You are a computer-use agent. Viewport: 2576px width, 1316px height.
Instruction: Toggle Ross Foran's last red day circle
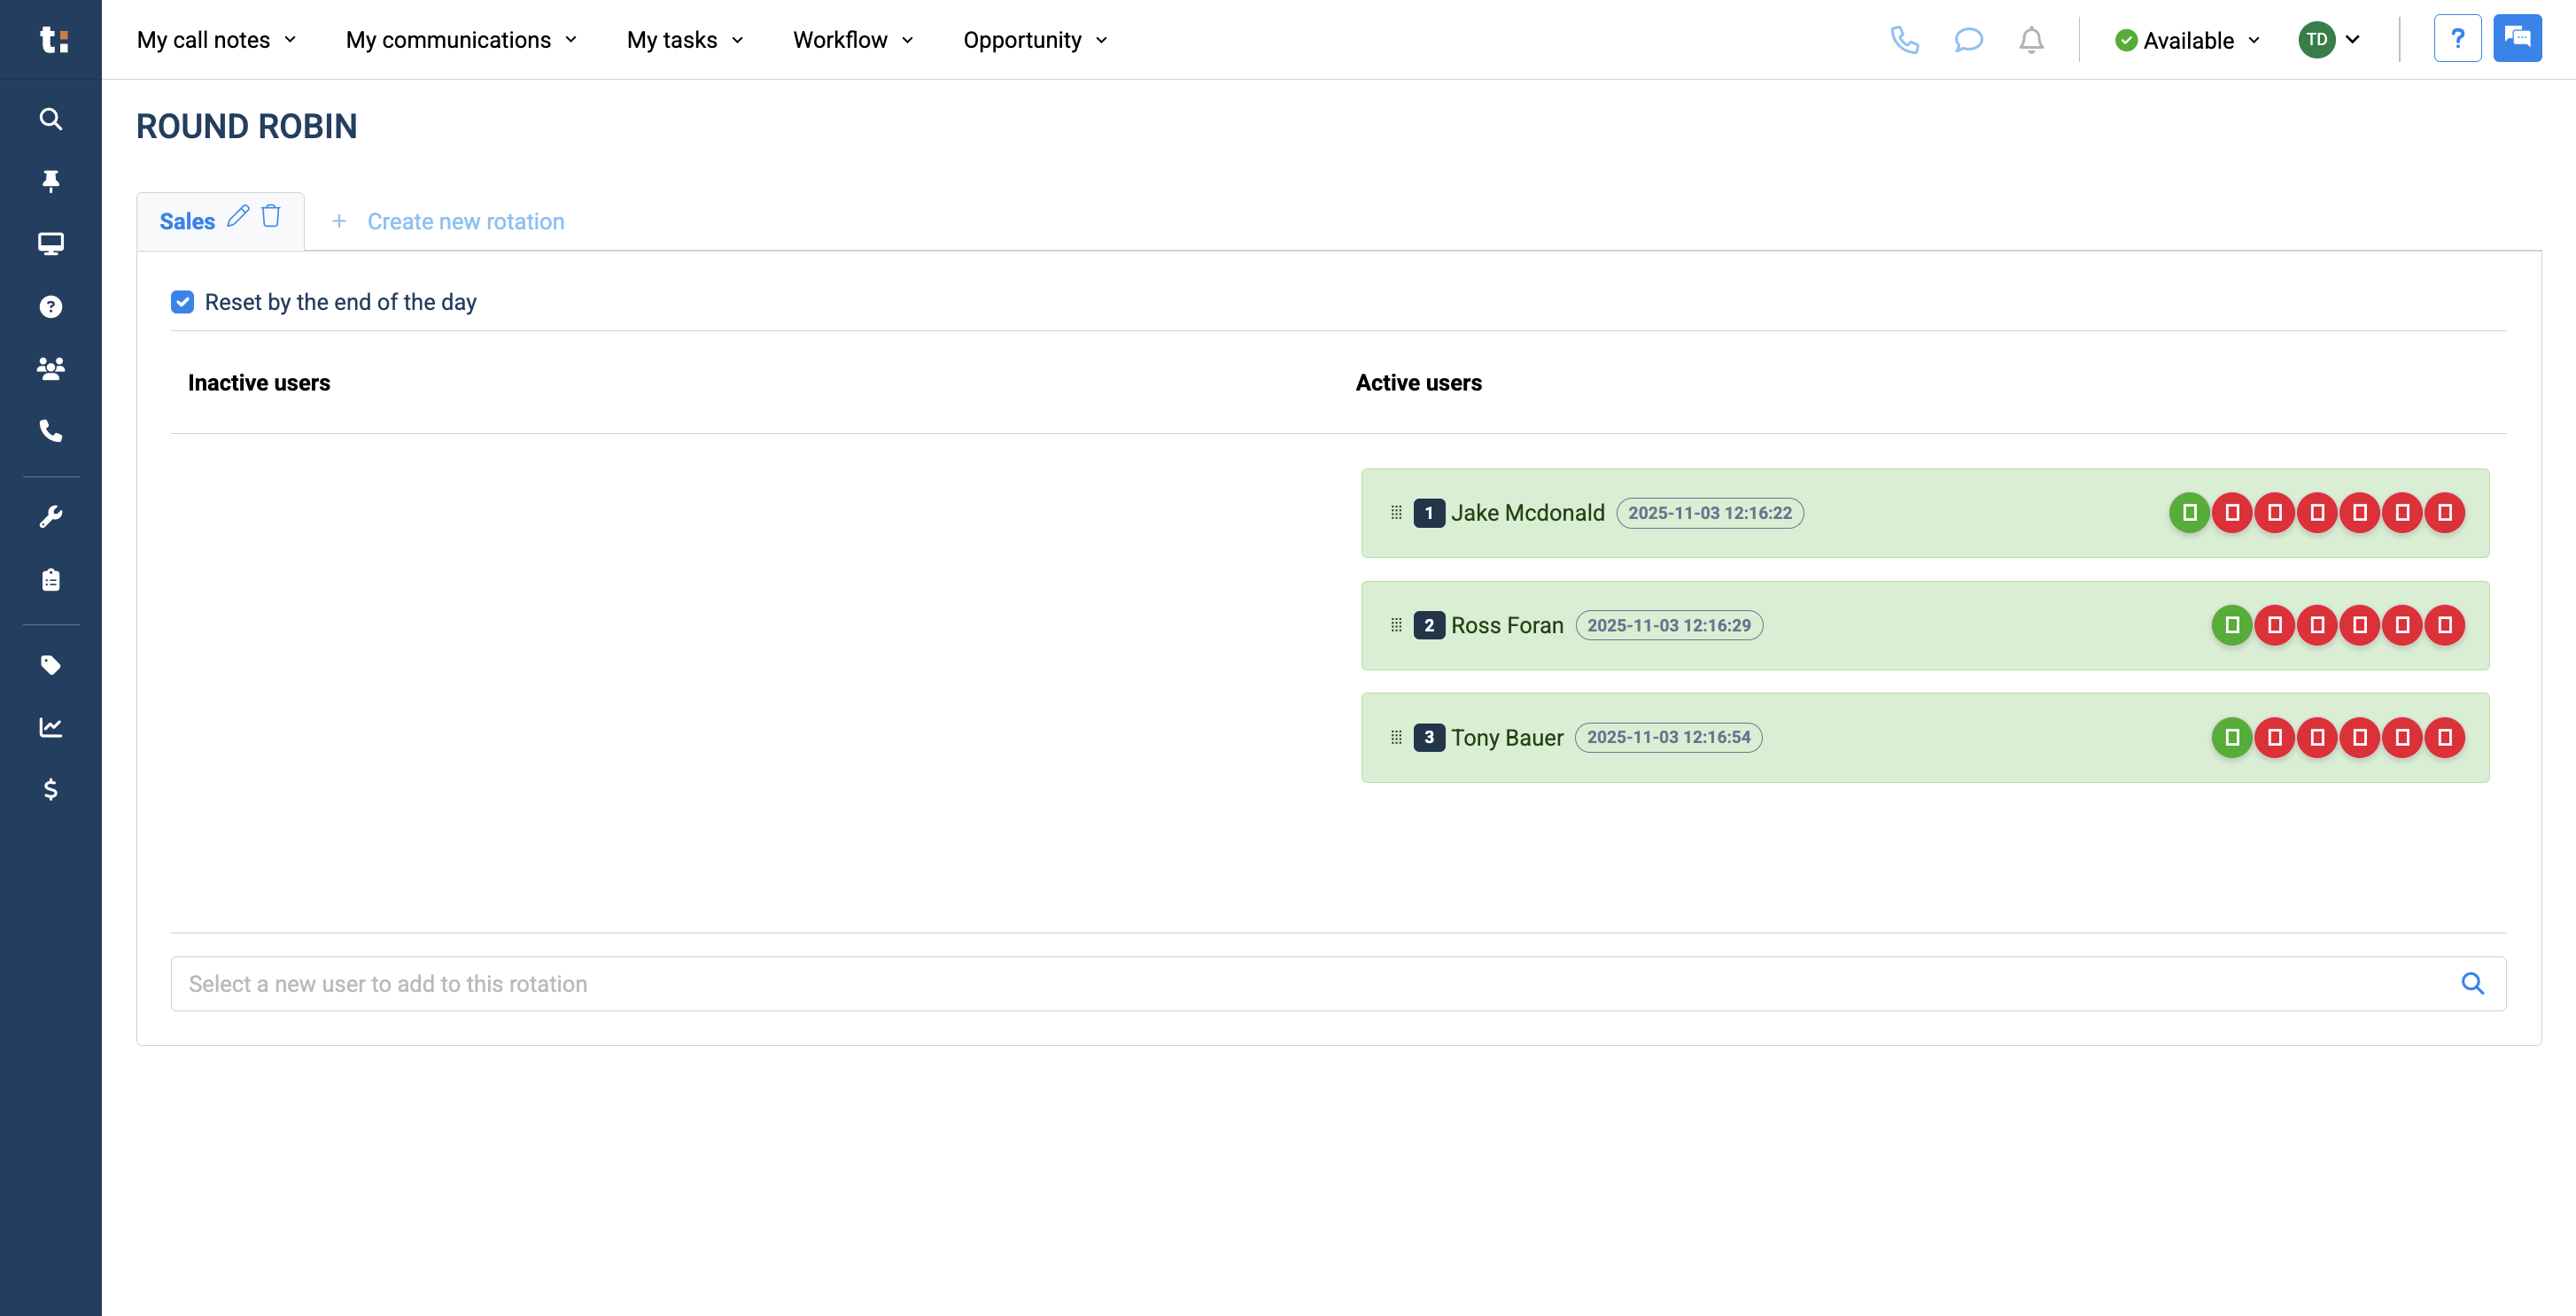(x=2444, y=626)
